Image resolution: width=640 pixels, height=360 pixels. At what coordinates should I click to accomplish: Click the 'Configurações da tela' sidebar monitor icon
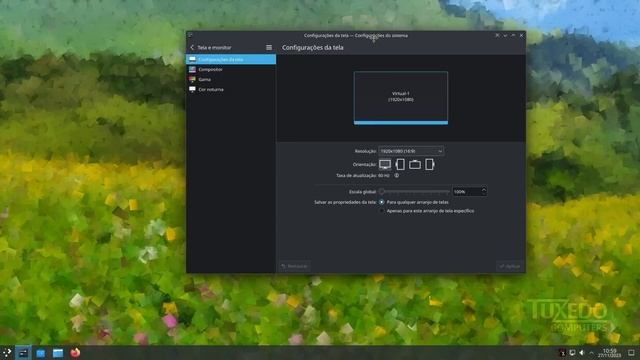pyautogui.click(x=192, y=60)
